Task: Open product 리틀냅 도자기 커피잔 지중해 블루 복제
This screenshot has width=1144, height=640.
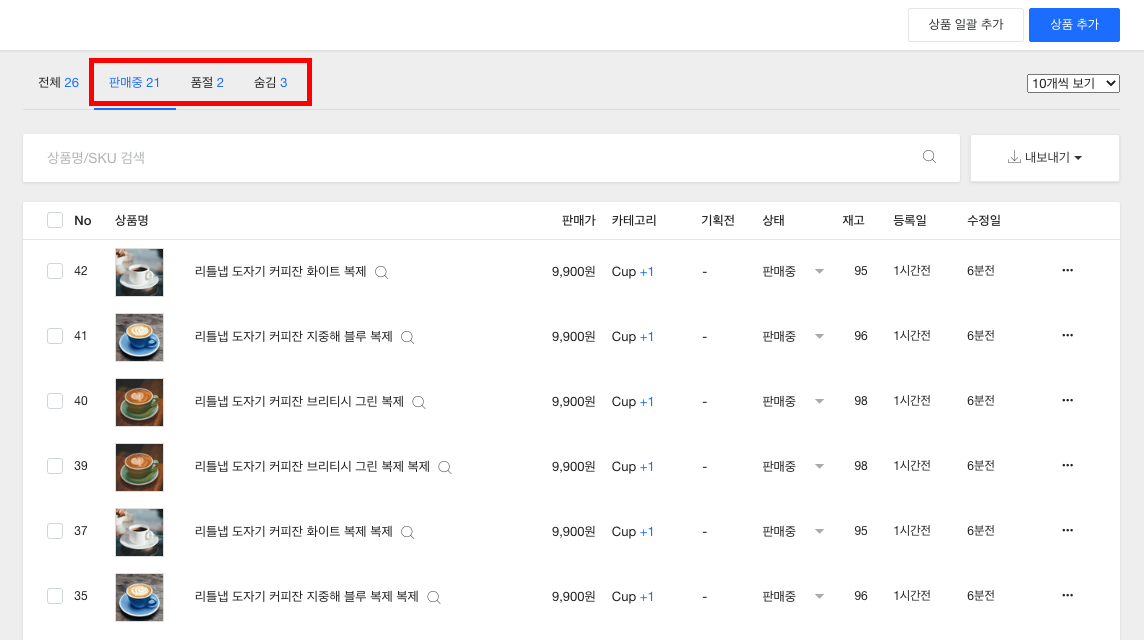Action: point(293,336)
